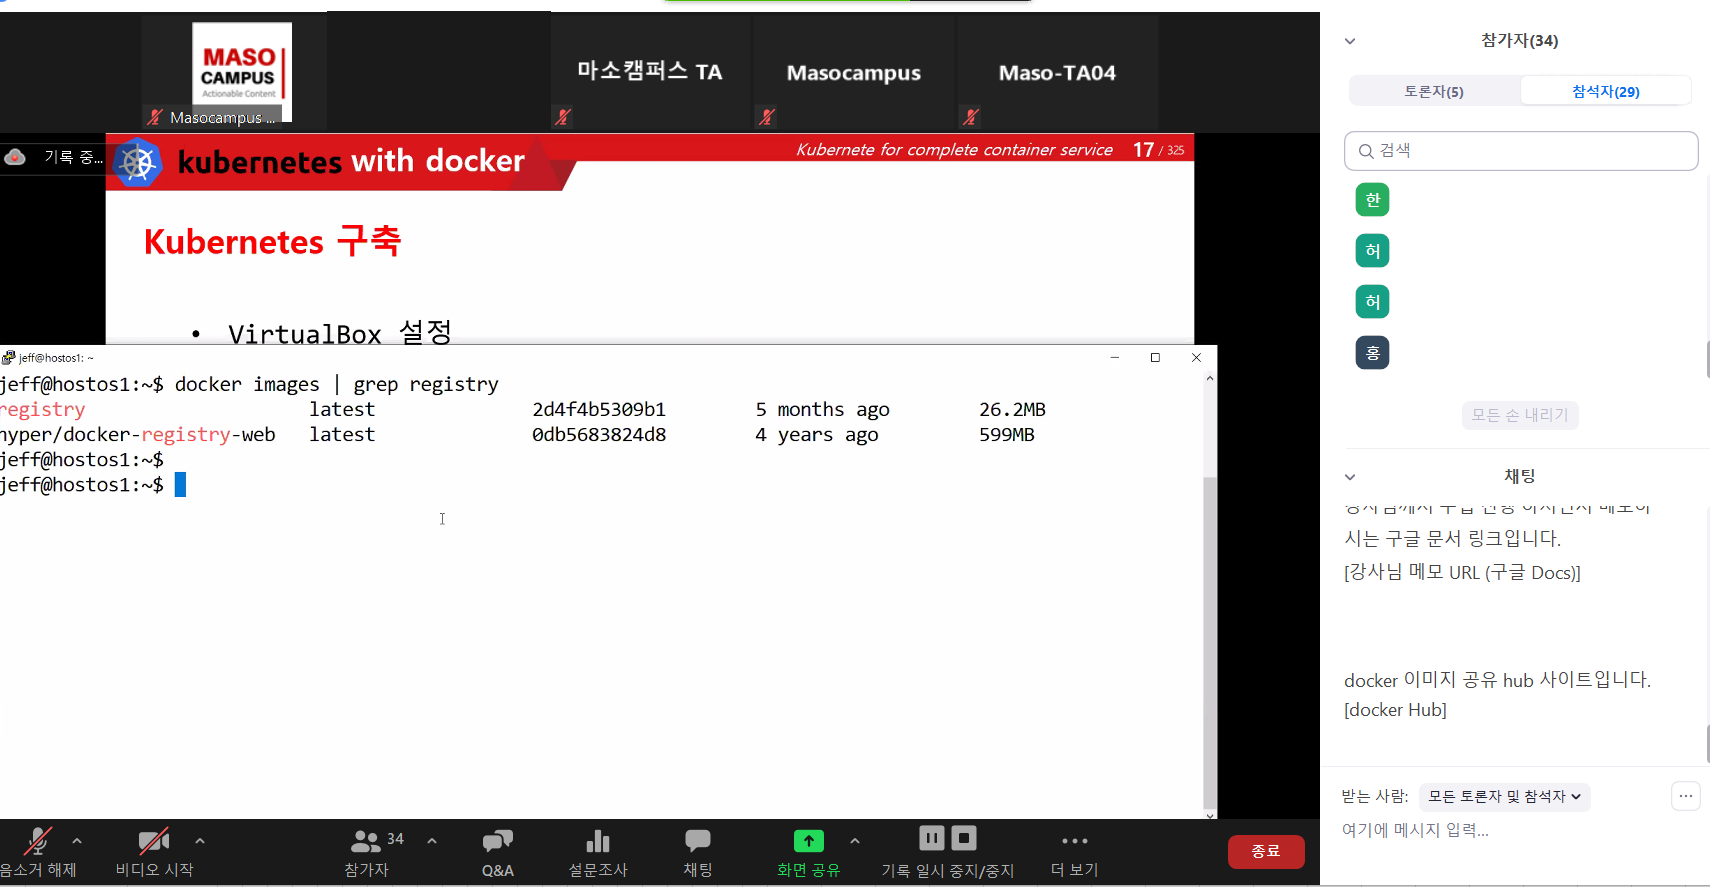Collapse the 참가자 panel chevron
This screenshot has height=887, width=1710.
[x=1350, y=41]
